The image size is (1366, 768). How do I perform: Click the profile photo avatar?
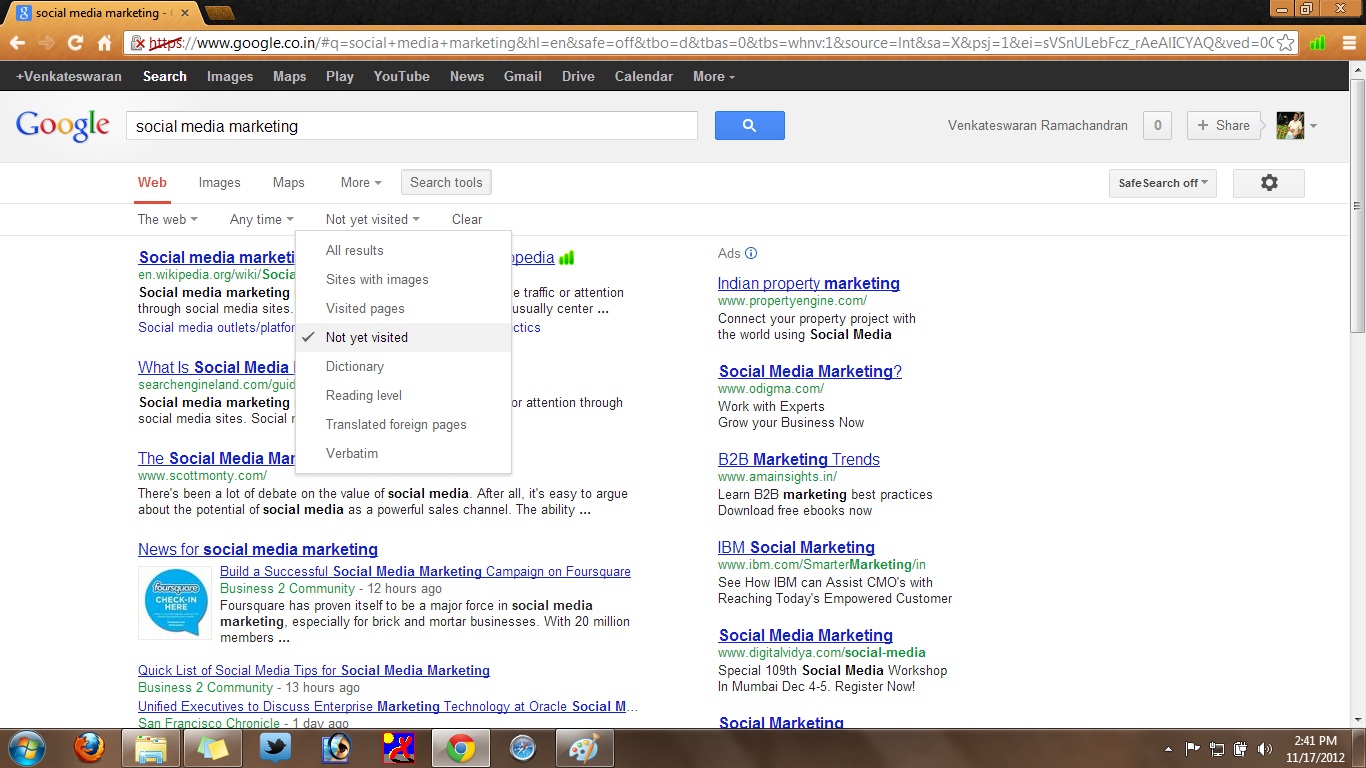tap(1290, 125)
